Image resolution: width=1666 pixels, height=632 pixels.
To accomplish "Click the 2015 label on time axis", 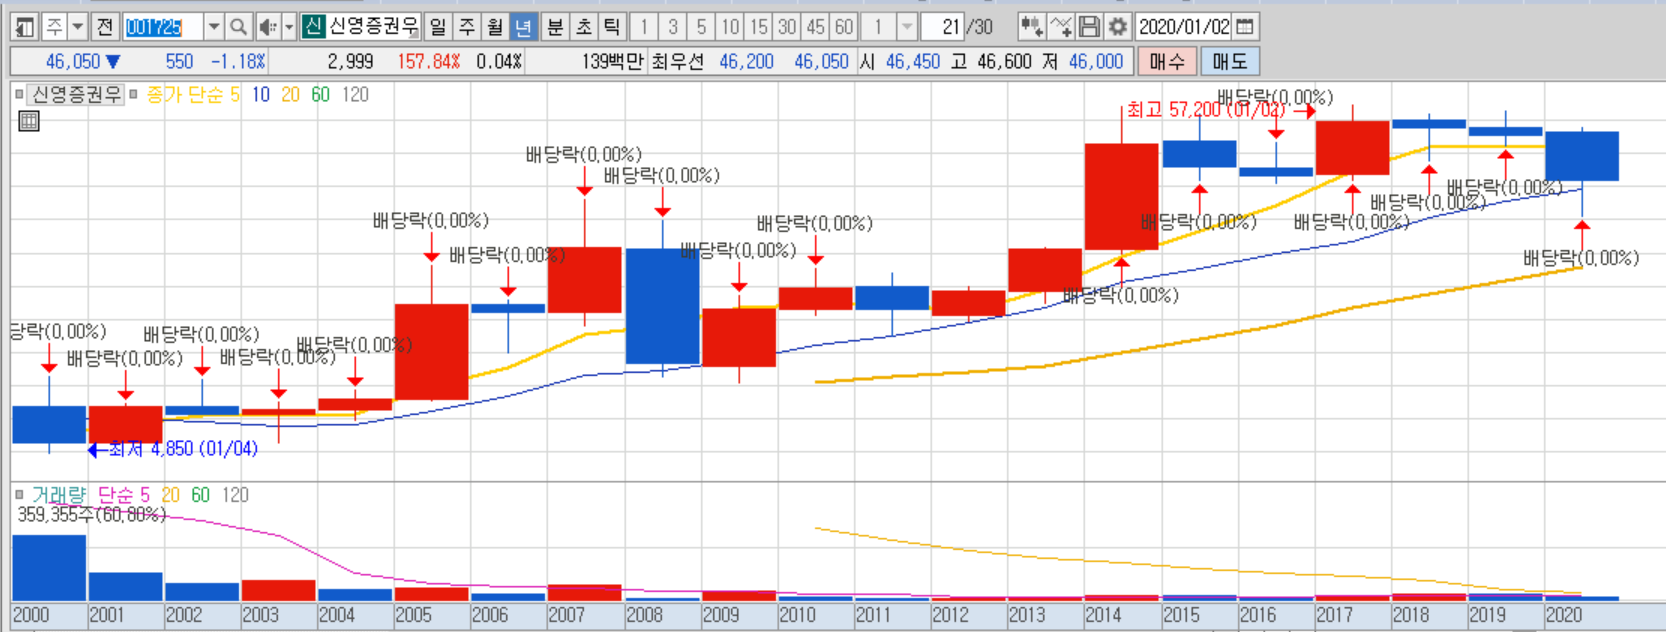I will [x=1181, y=615].
